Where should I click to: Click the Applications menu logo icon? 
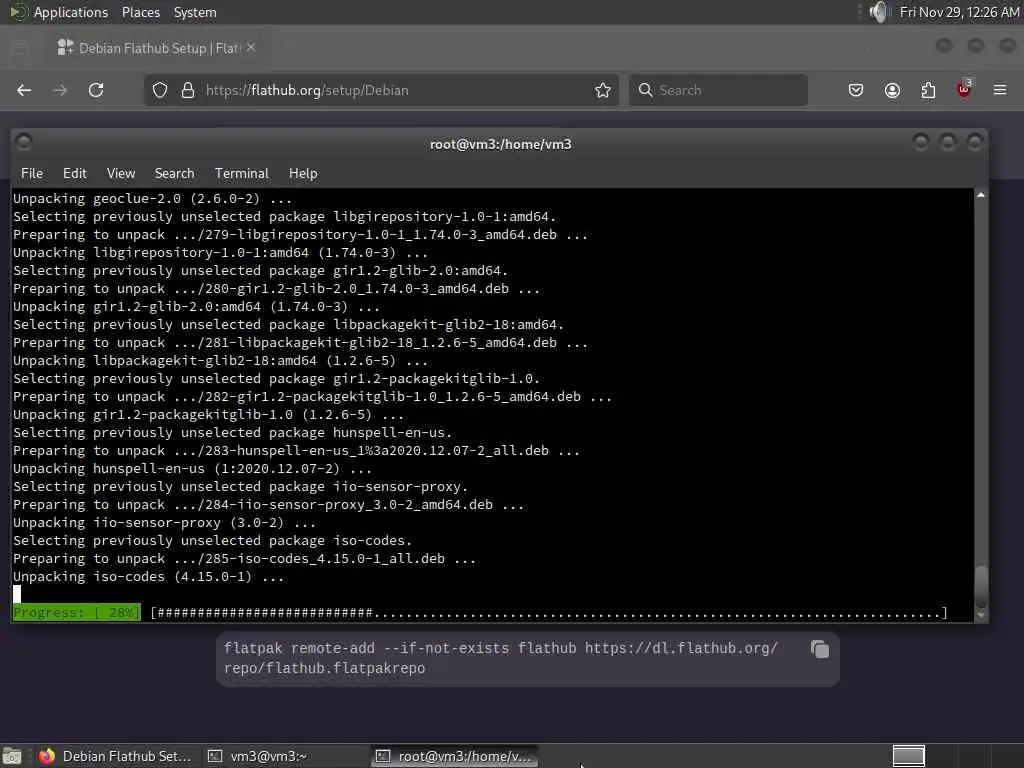point(18,12)
